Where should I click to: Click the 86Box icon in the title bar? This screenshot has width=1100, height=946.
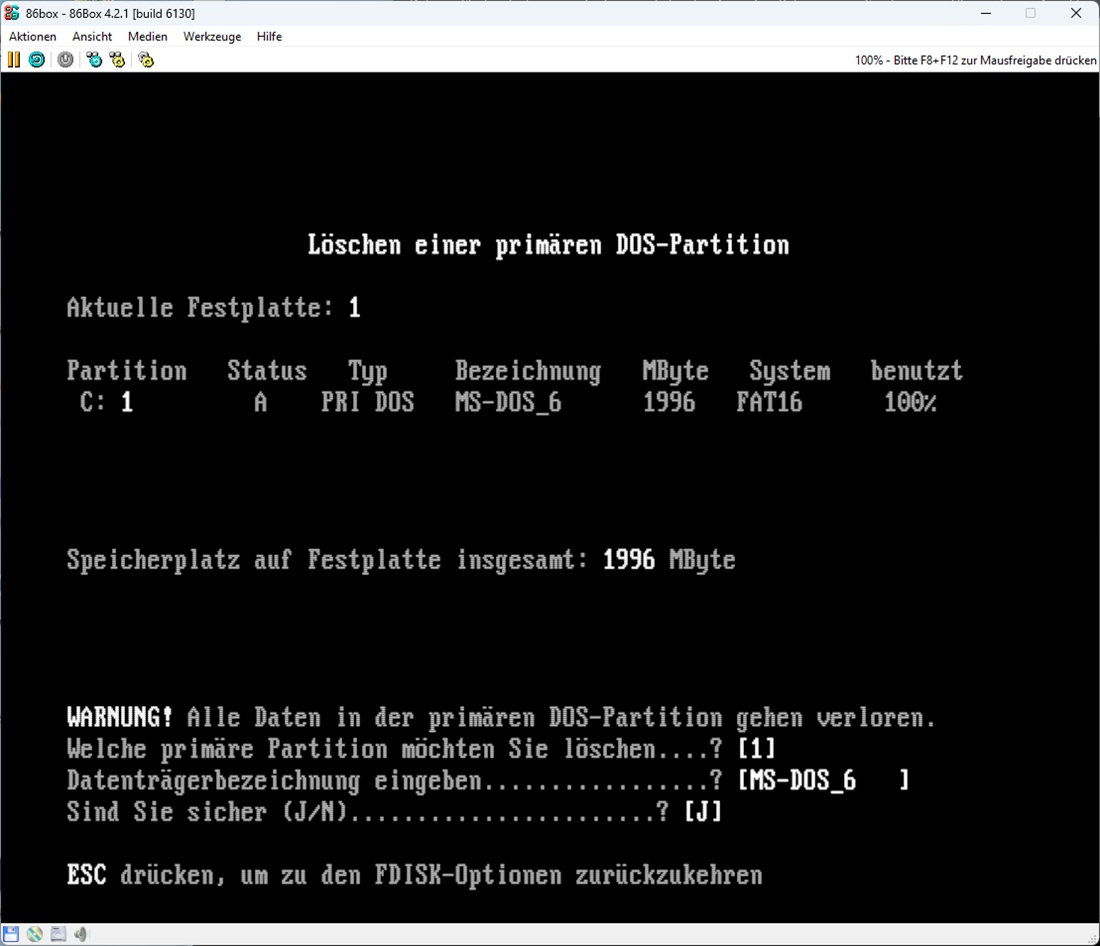click(12, 13)
